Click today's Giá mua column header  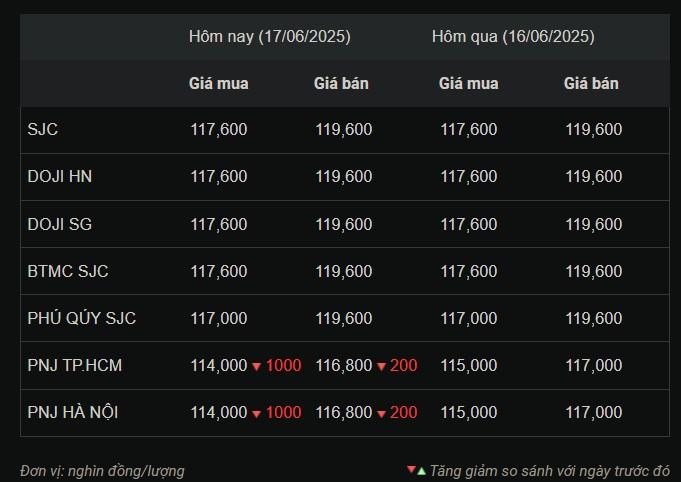tap(219, 83)
